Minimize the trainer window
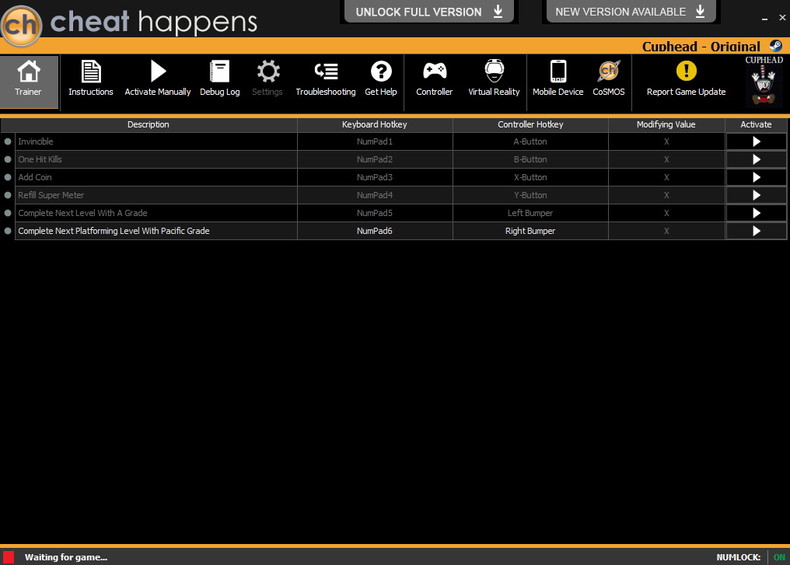This screenshot has width=790, height=565. point(765,19)
